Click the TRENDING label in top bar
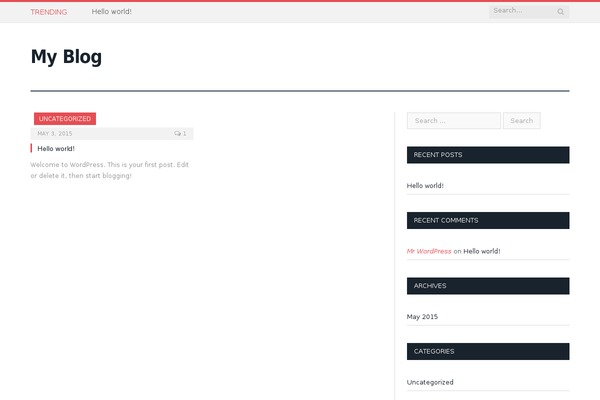Screen dimensions: 600x400 coord(49,12)
